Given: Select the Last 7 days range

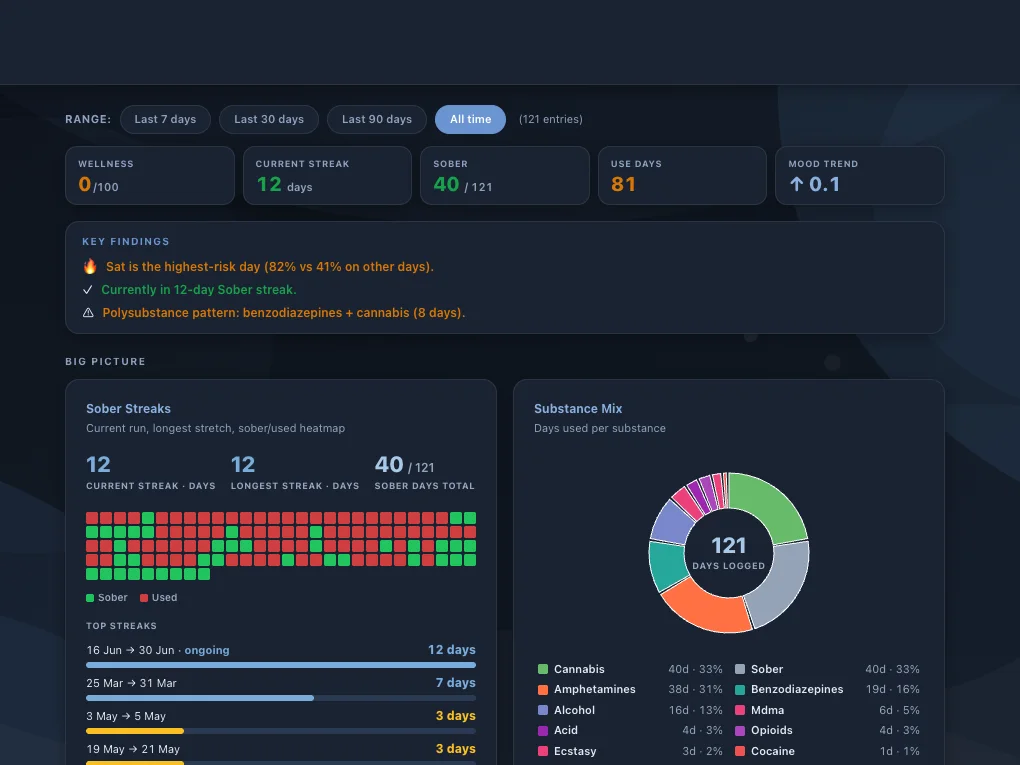Looking at the screenshot, I should tap(165, 119).
